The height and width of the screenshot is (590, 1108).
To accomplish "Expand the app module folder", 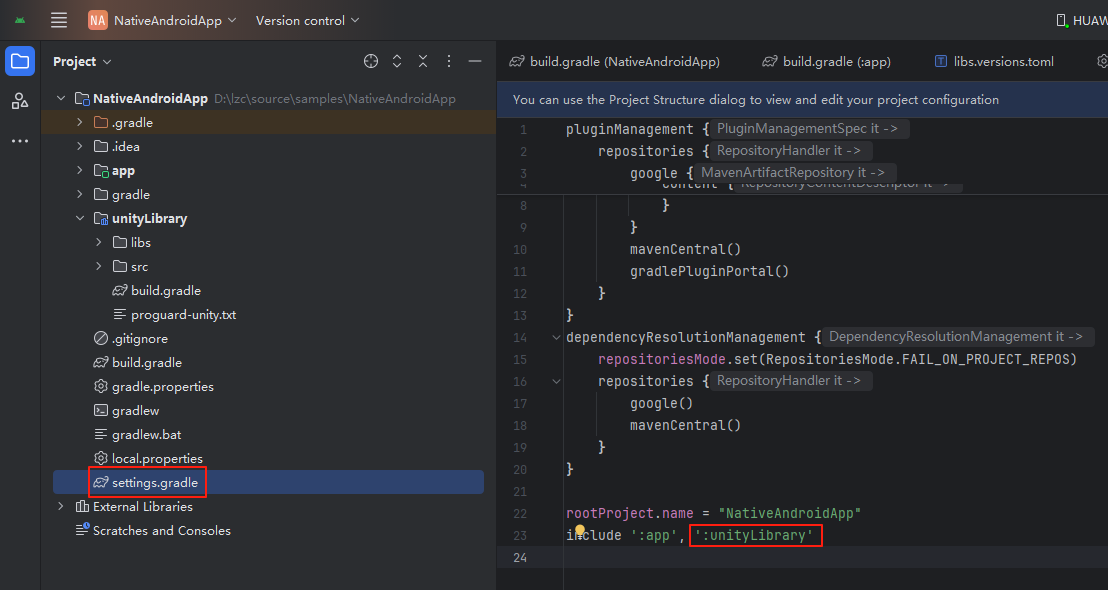I will click(80, 170).
